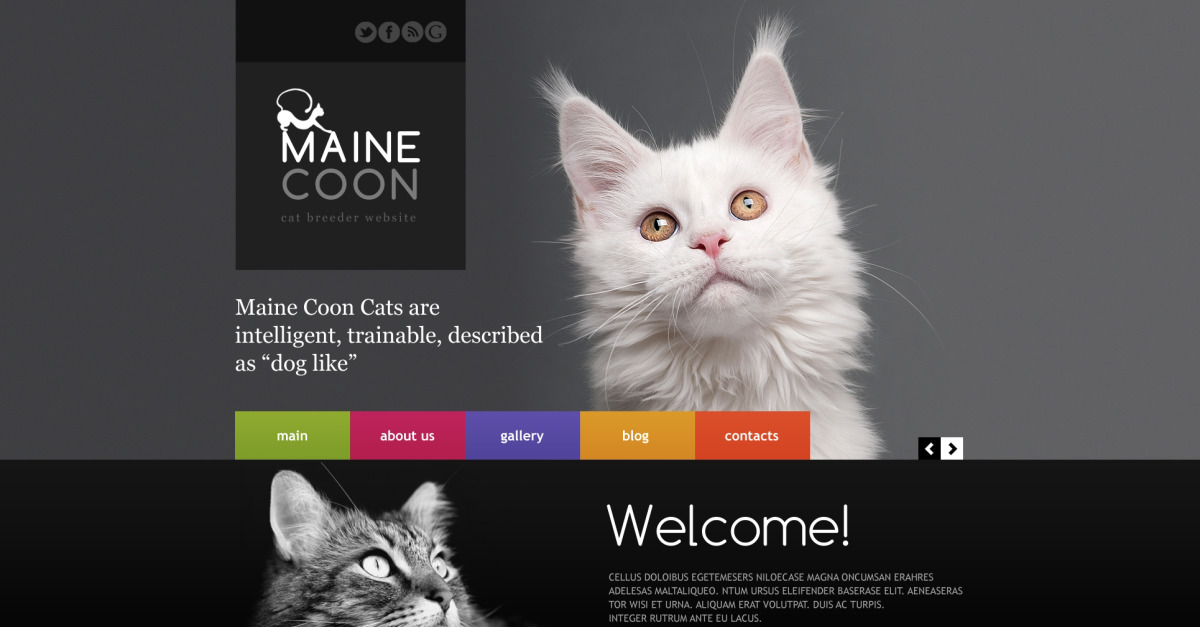
Task: Click the white cat silhouette logo icon
Action: [x=301, y=111]
